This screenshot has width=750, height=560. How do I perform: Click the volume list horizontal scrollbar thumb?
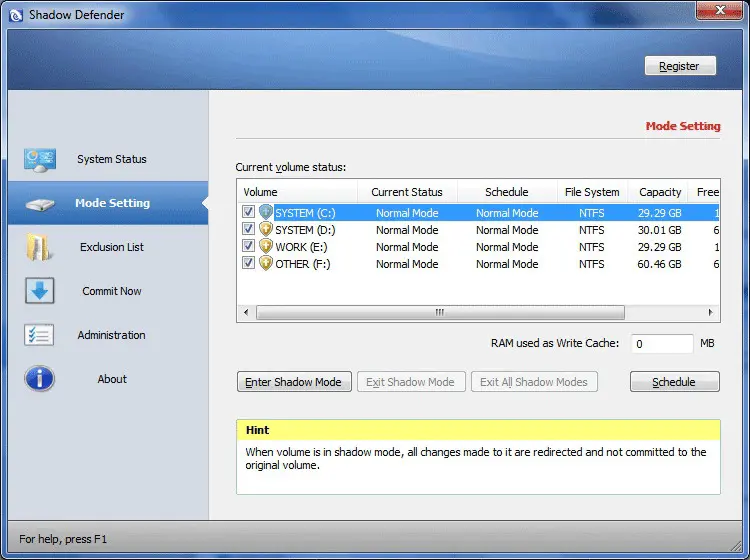[x=440, y=312]
